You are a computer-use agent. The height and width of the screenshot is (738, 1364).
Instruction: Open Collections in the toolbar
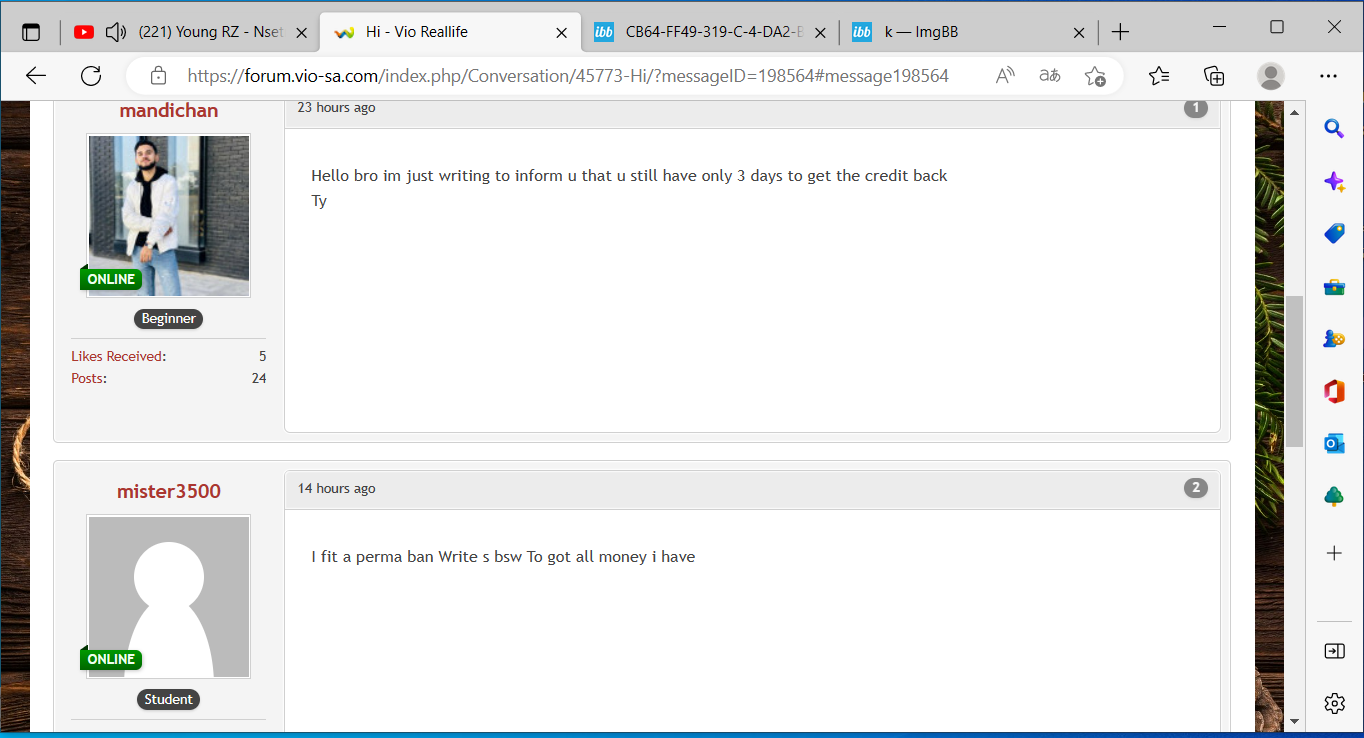(1214, 76)
